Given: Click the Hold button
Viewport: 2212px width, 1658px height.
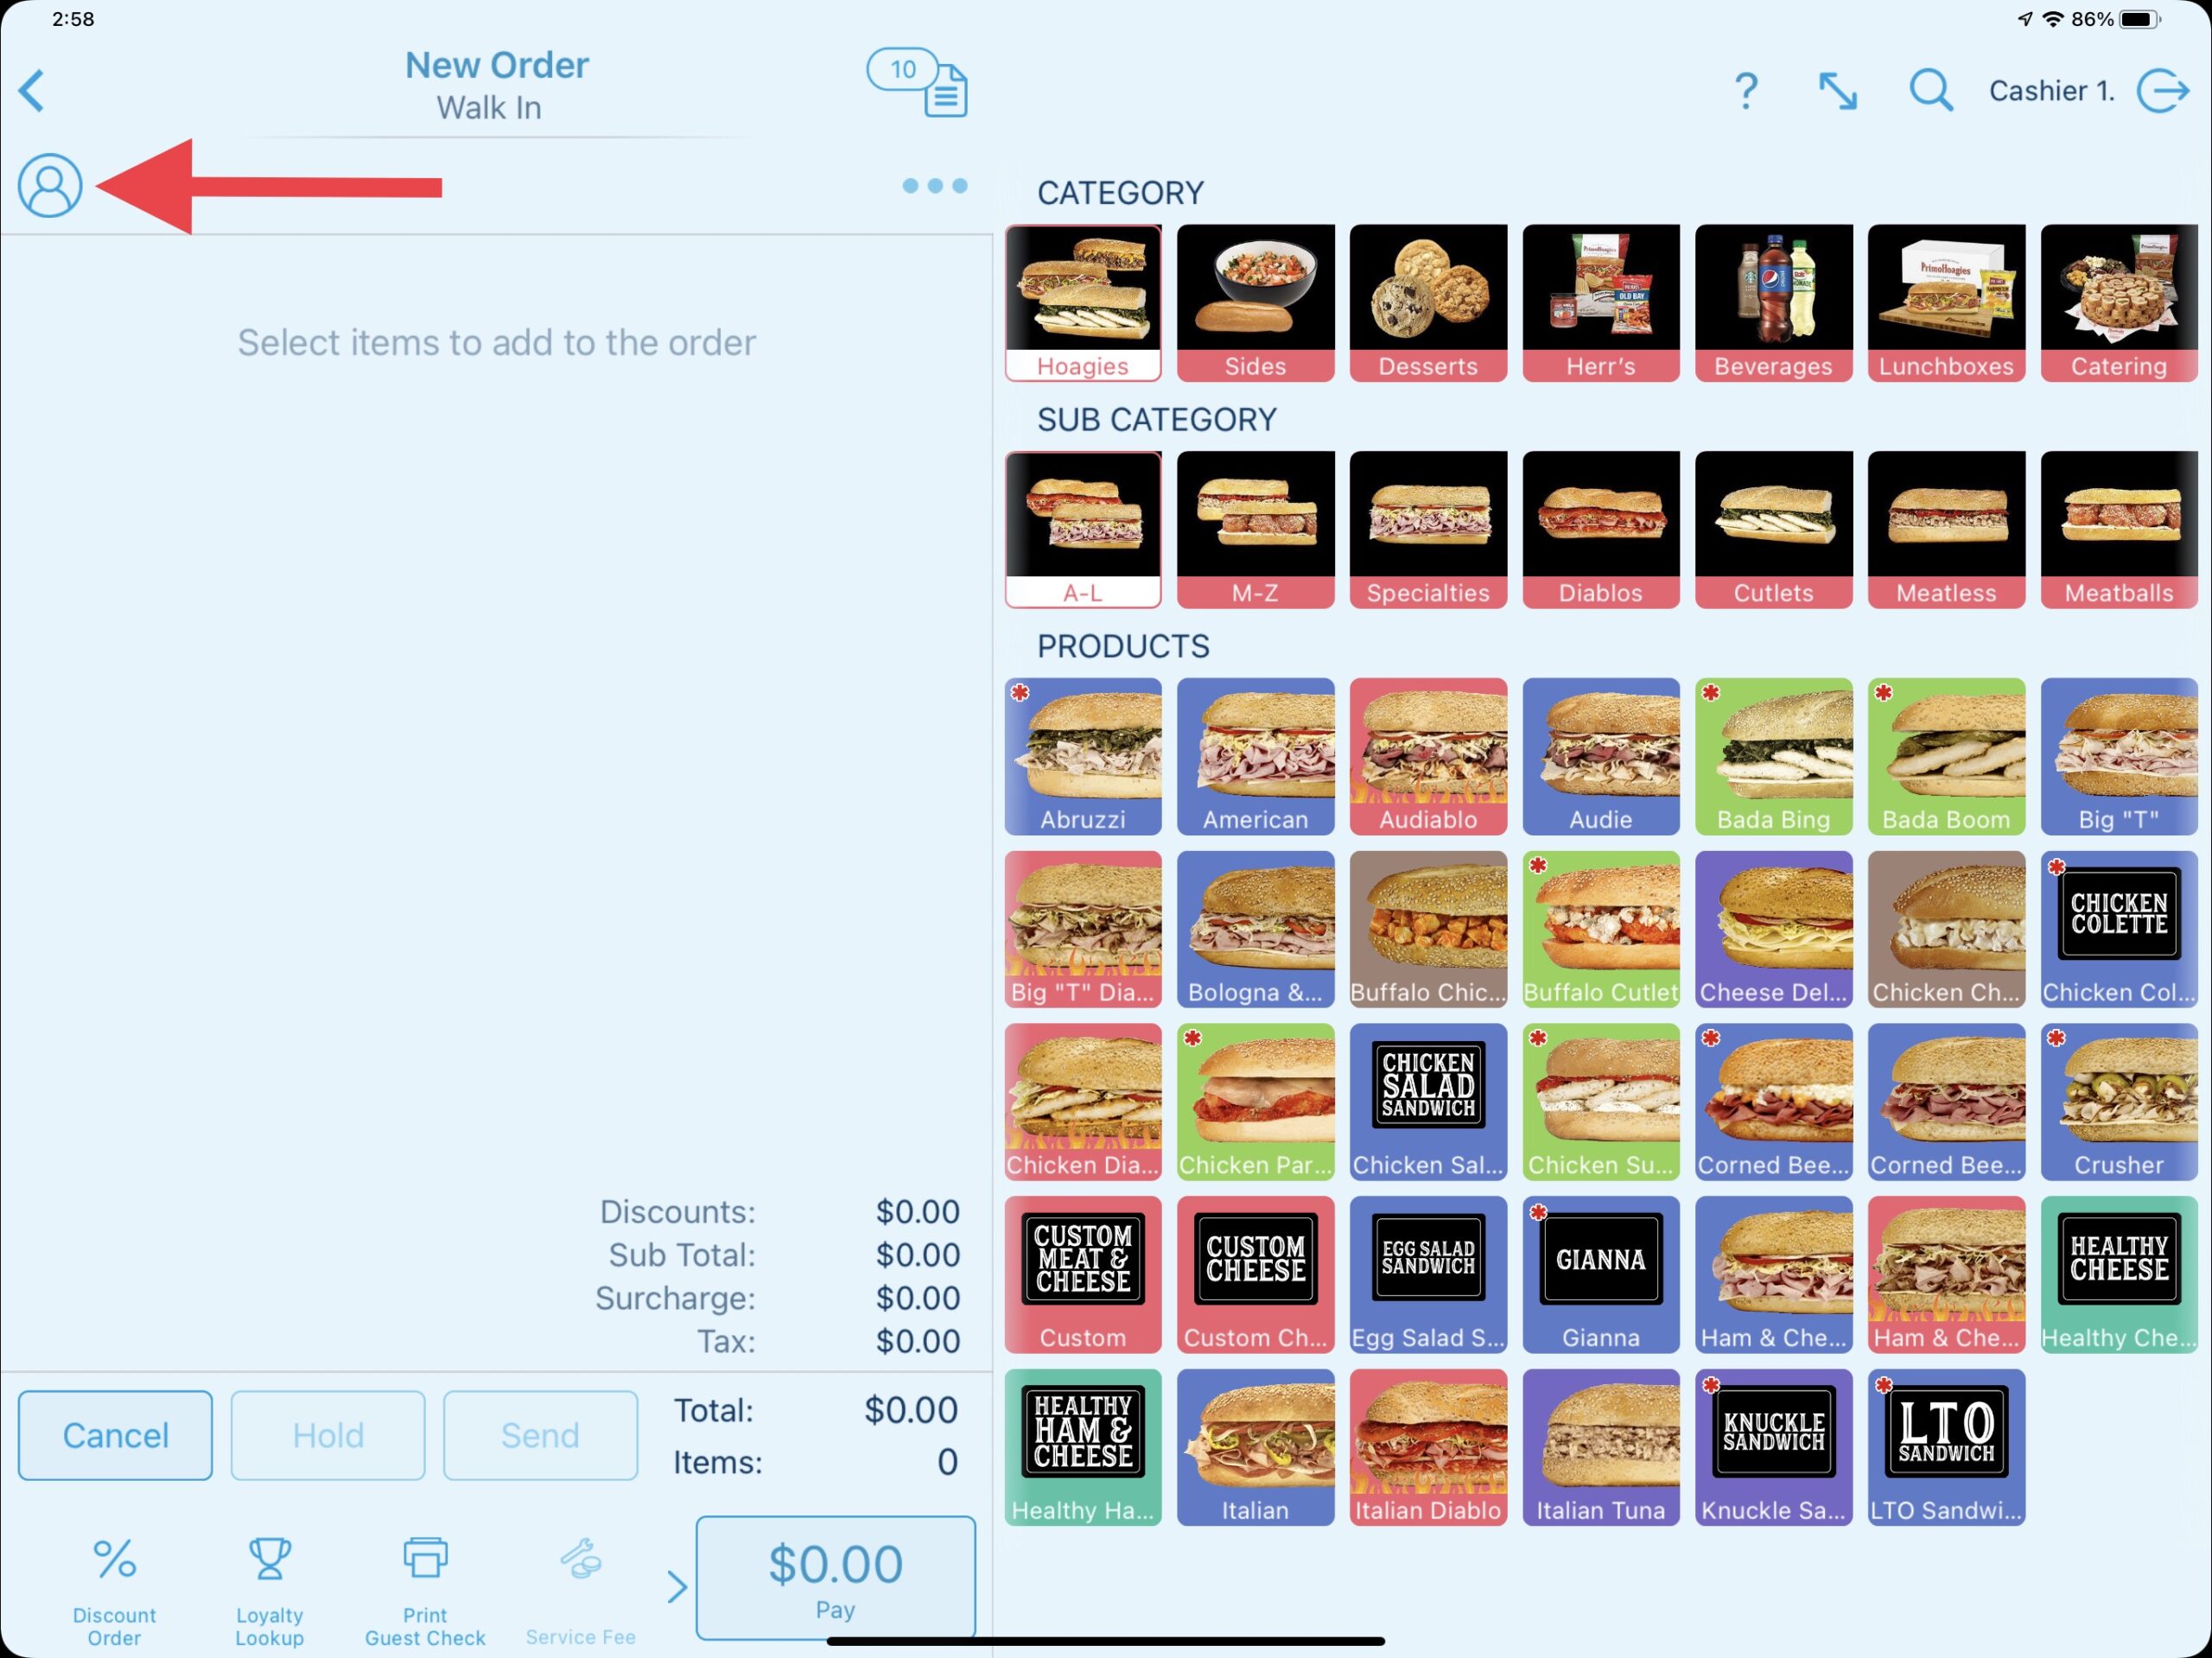Looking at the screenshot, I should 327,1435.
